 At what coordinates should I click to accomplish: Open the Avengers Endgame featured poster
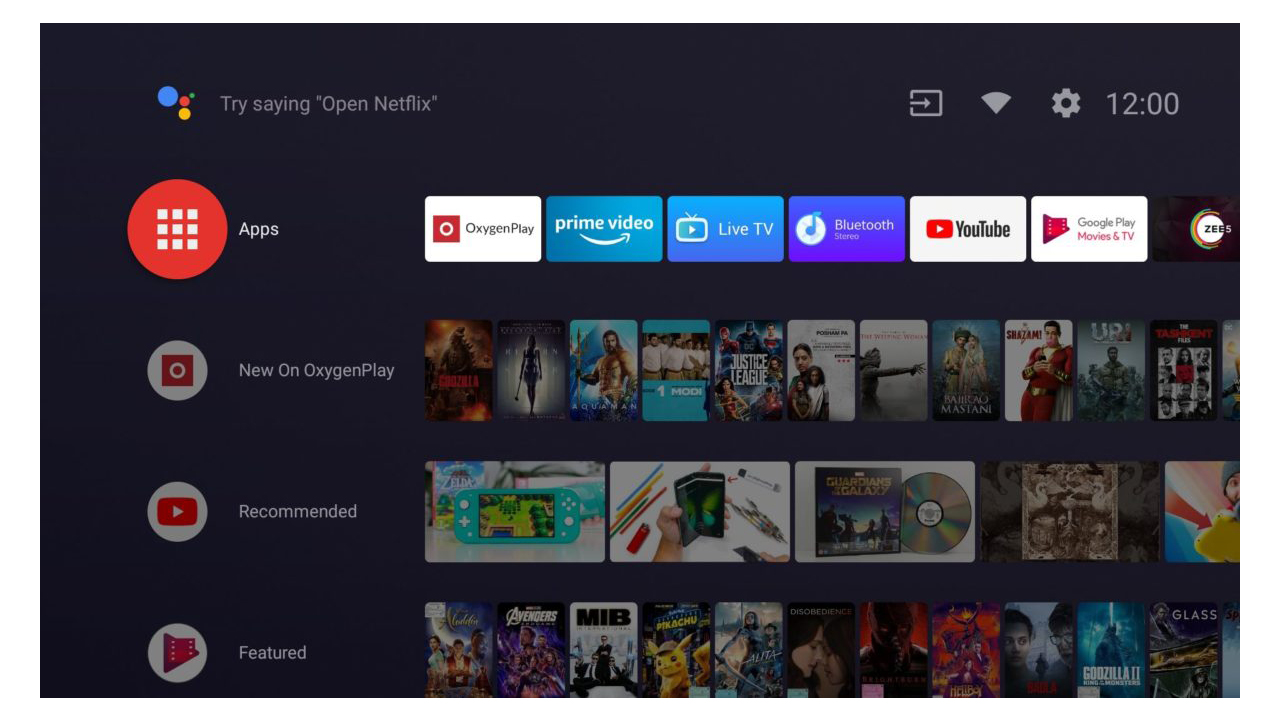coord(531,650)
